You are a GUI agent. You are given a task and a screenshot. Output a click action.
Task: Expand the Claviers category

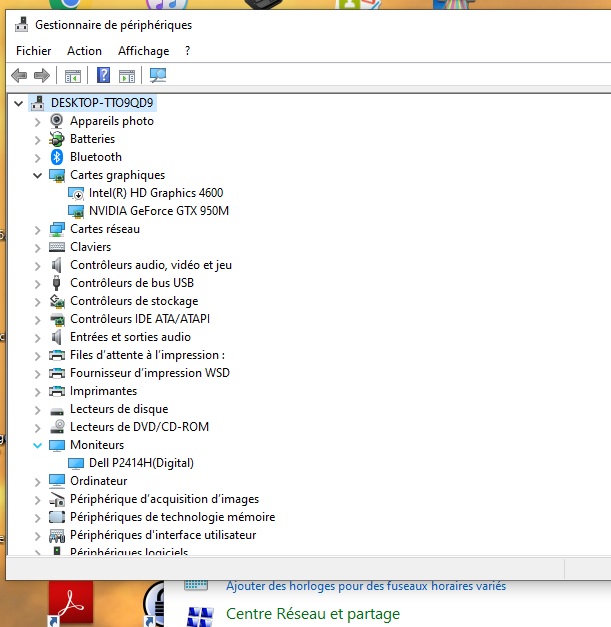coord(38,248)
